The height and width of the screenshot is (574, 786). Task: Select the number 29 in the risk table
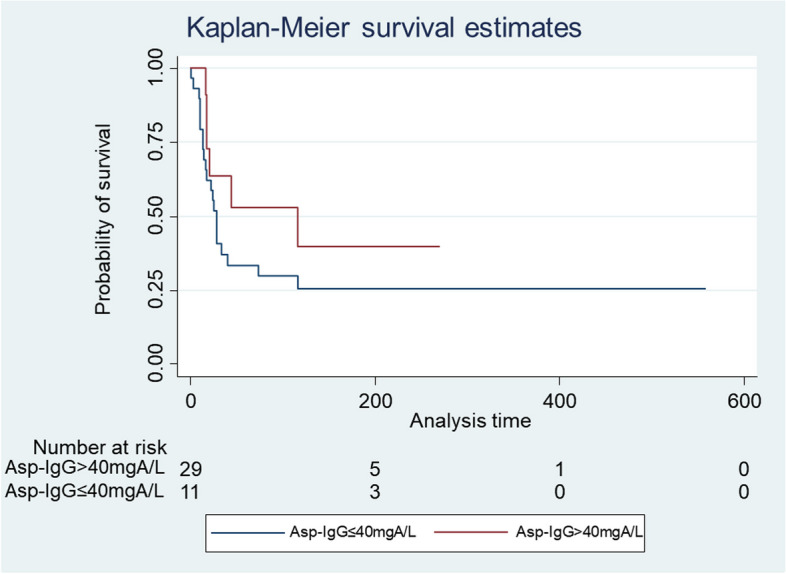point(190,468)
